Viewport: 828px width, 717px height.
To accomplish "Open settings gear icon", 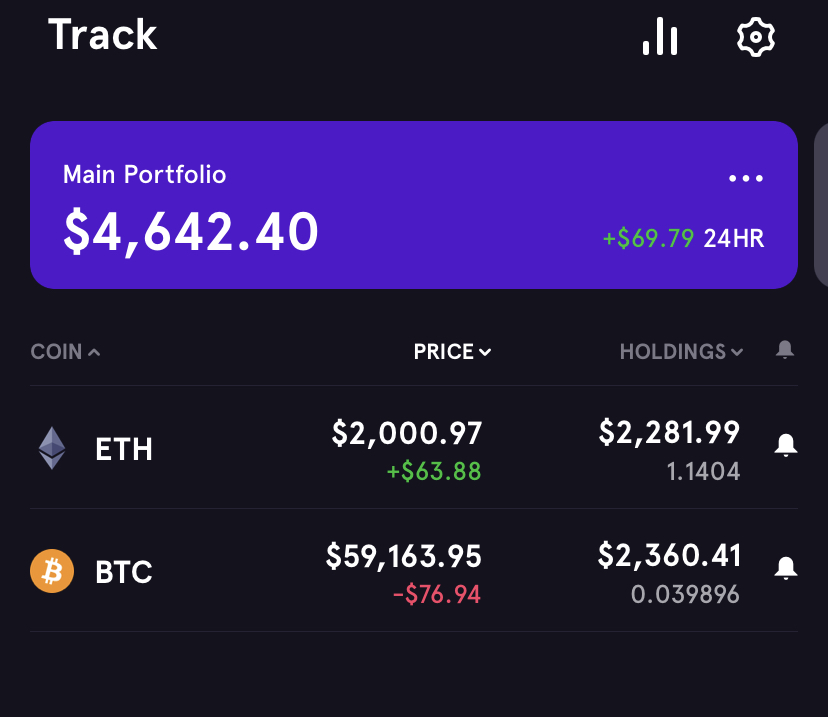I will tap(756, 37).
